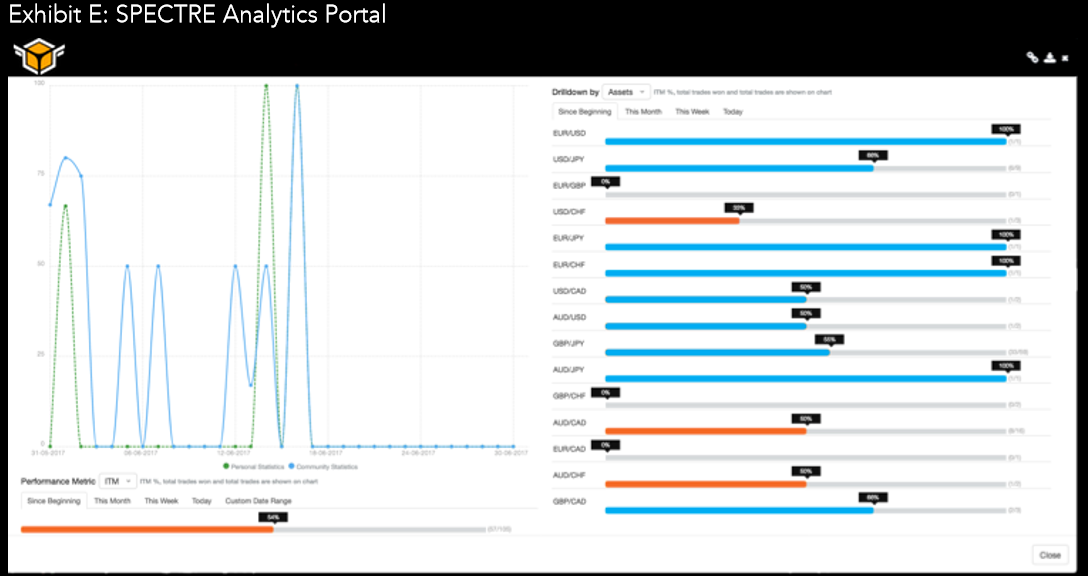Viewport: 1088px width, 576px height.
Task: Click the AUD/CHF asset label
Action: (x=568, y=475)
